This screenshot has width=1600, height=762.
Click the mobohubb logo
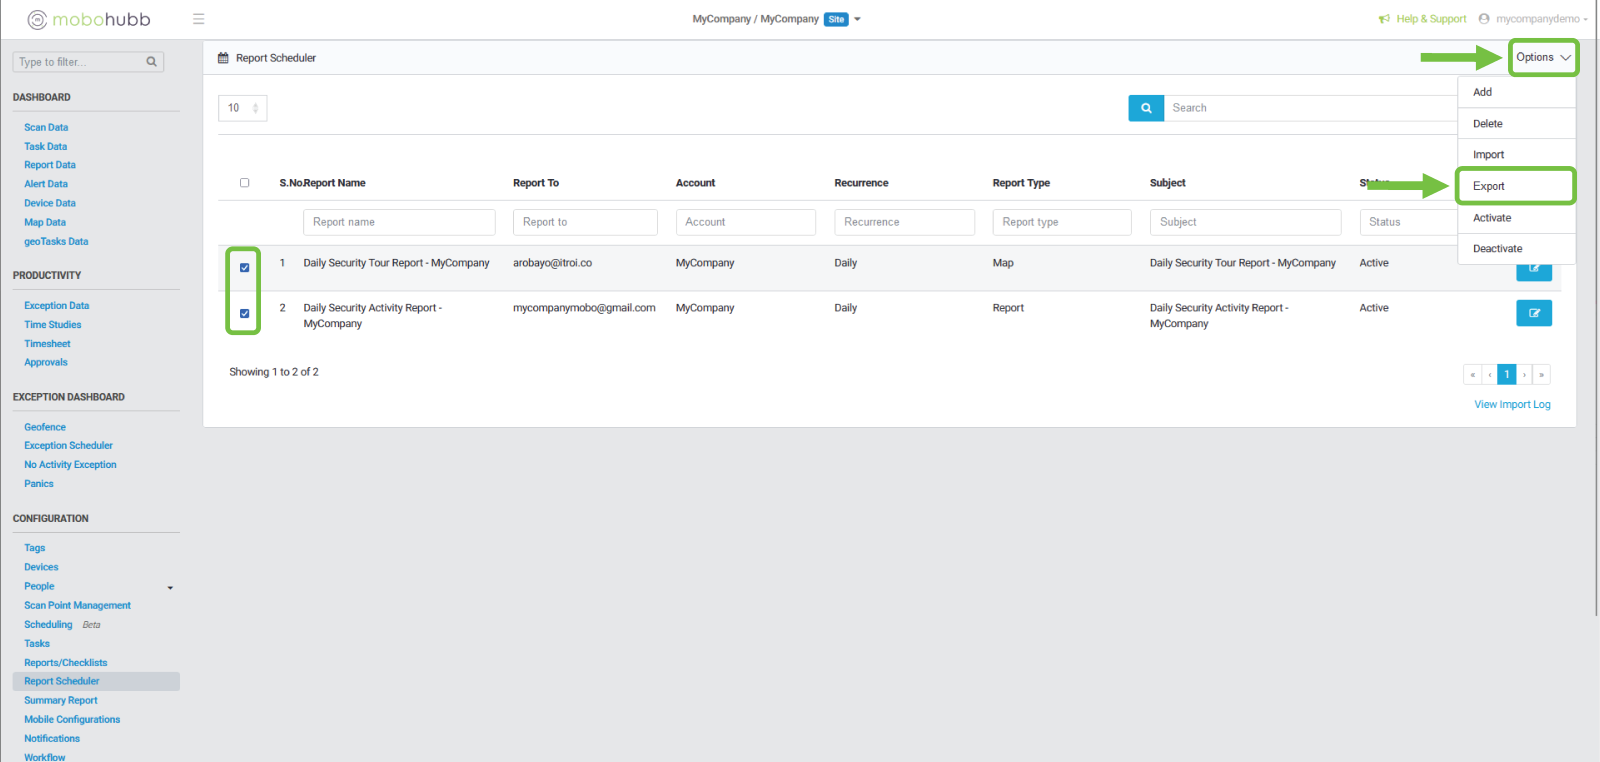[89, 19]
